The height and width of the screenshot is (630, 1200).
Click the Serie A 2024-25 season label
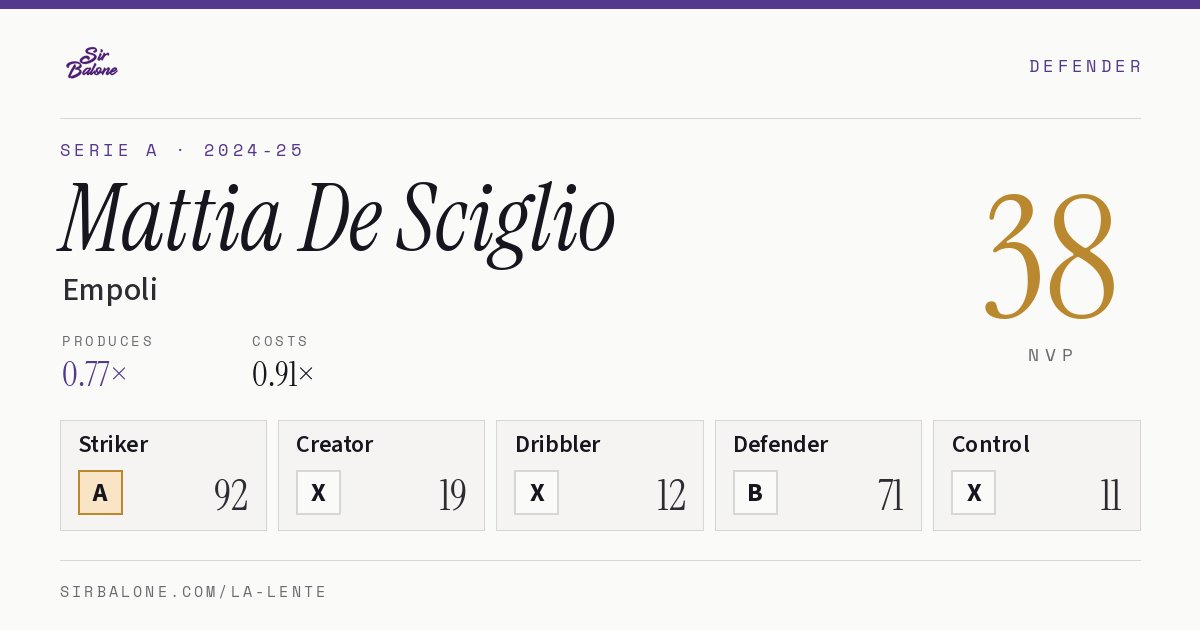182,150
